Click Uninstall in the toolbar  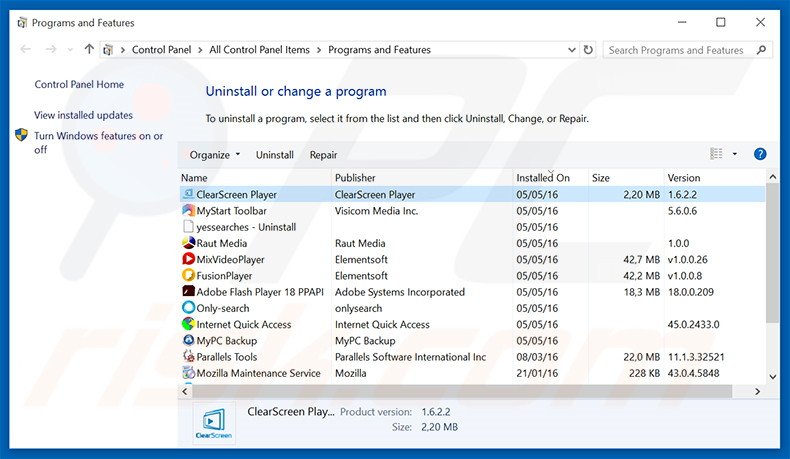tap(275, 155)
